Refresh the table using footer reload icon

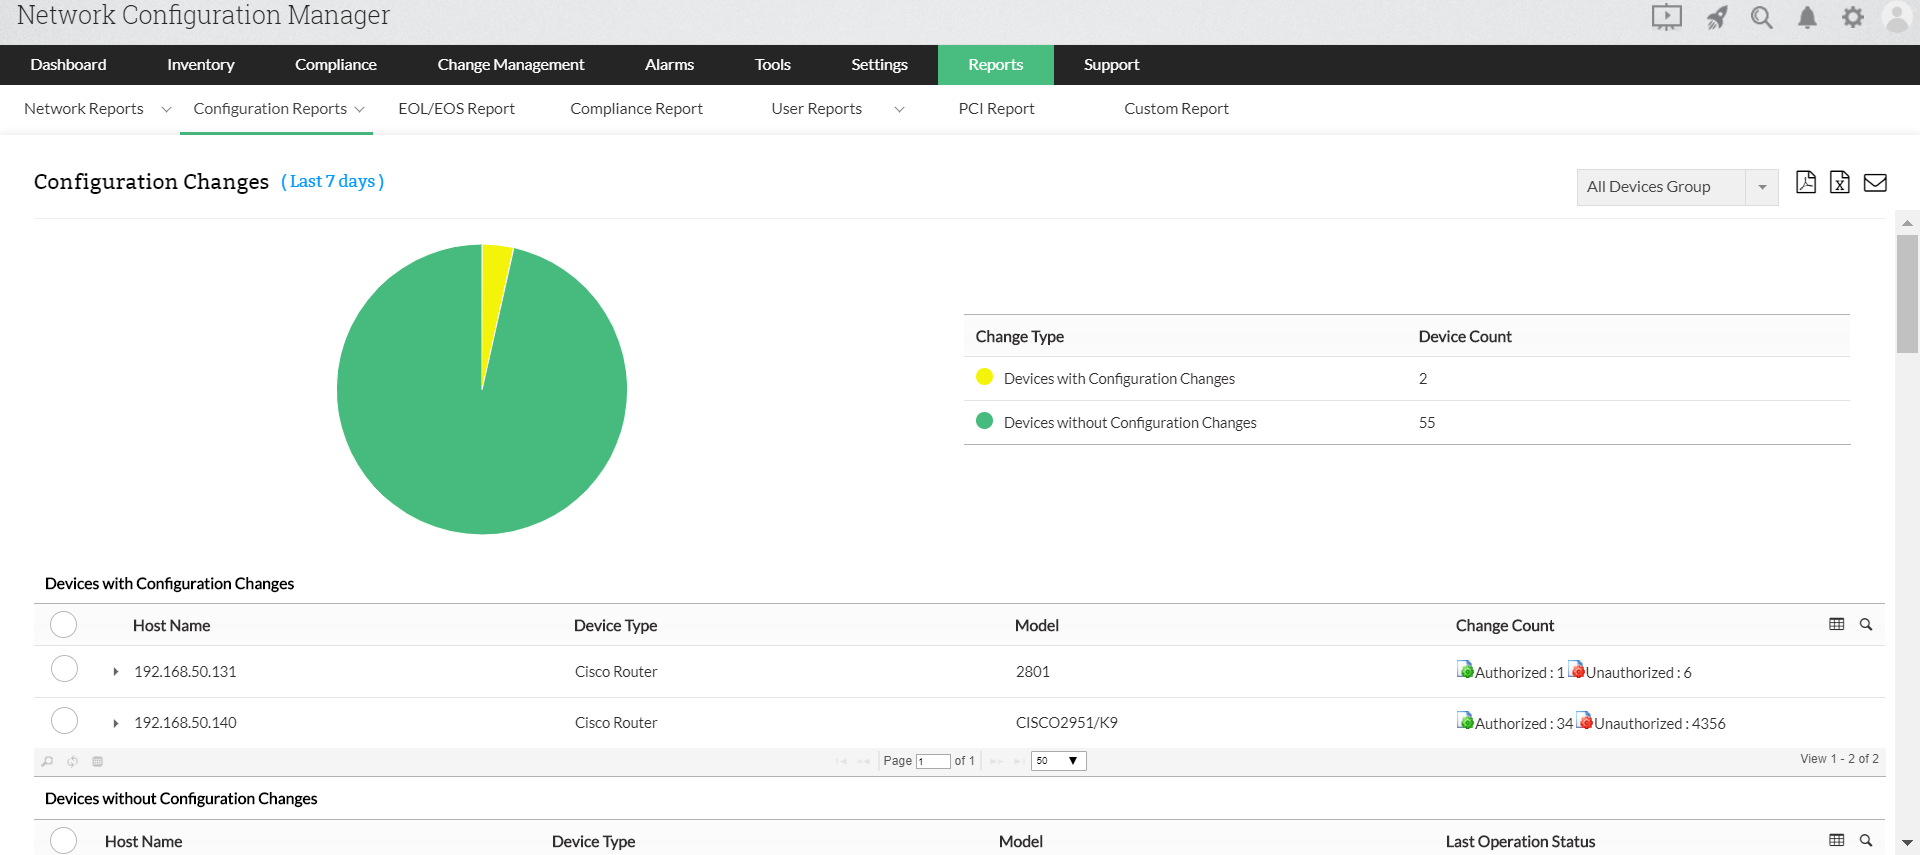click(x=73, y=761)
